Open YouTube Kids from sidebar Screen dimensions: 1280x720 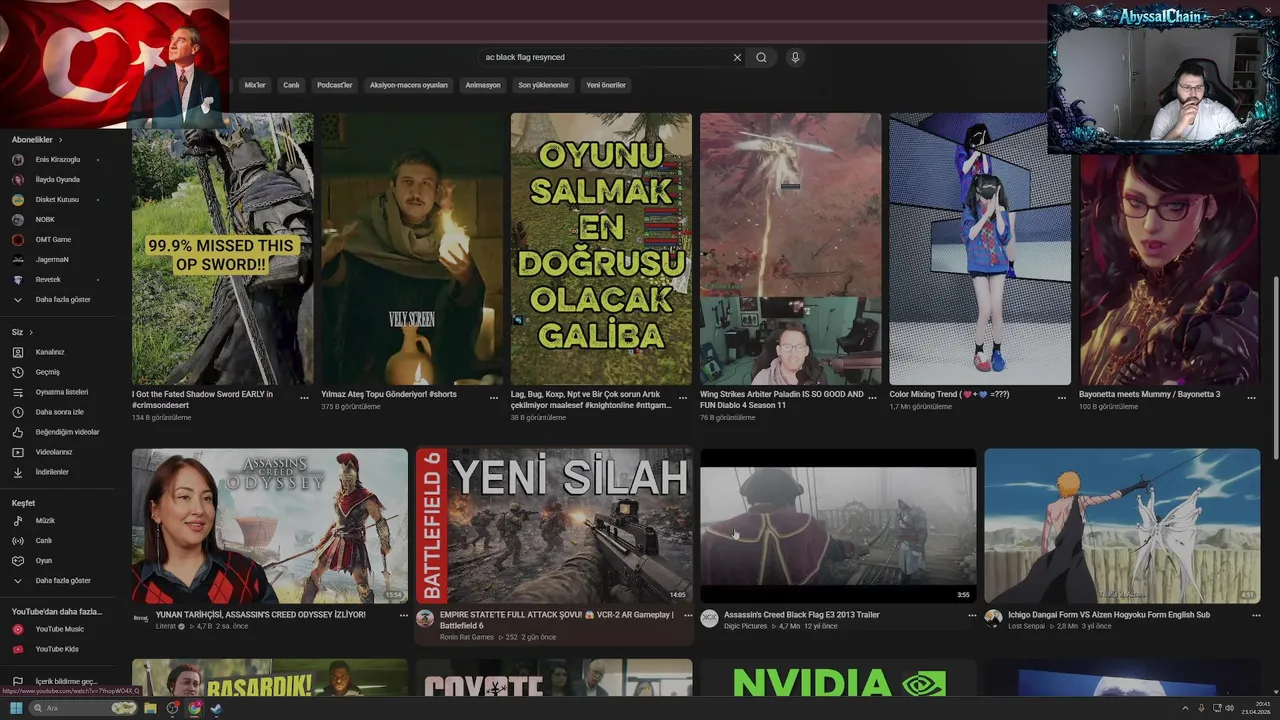(x=56, y=649)
